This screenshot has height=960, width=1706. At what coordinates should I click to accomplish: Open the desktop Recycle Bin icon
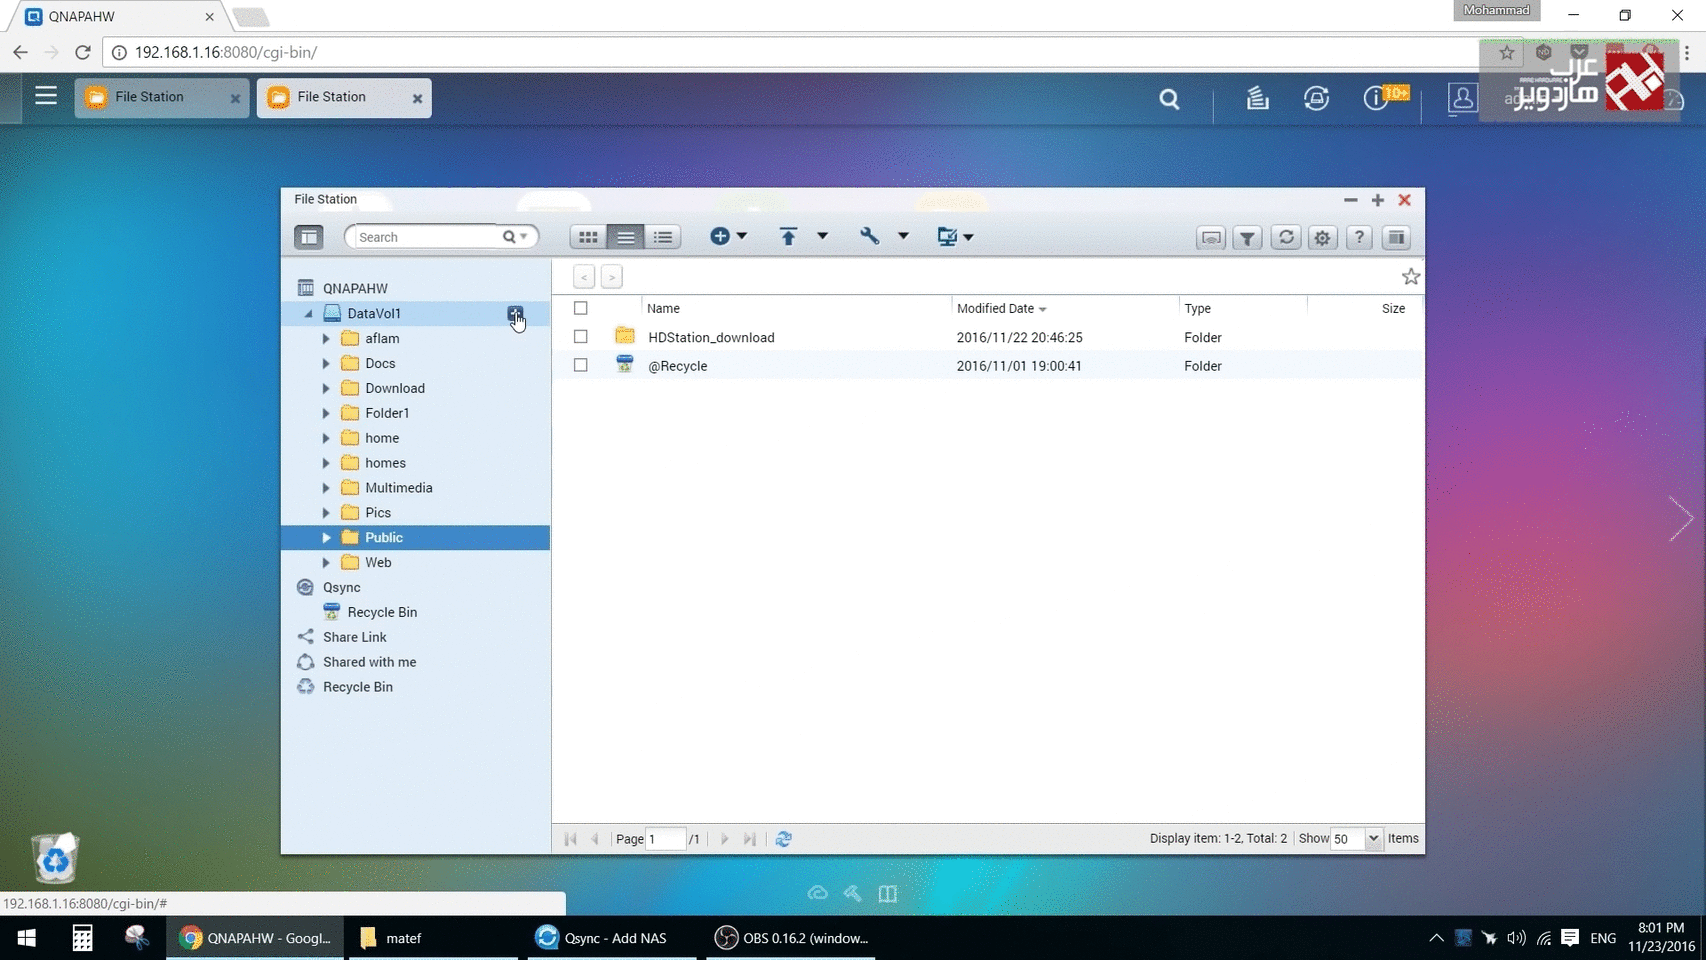click(x=55, y=859)
